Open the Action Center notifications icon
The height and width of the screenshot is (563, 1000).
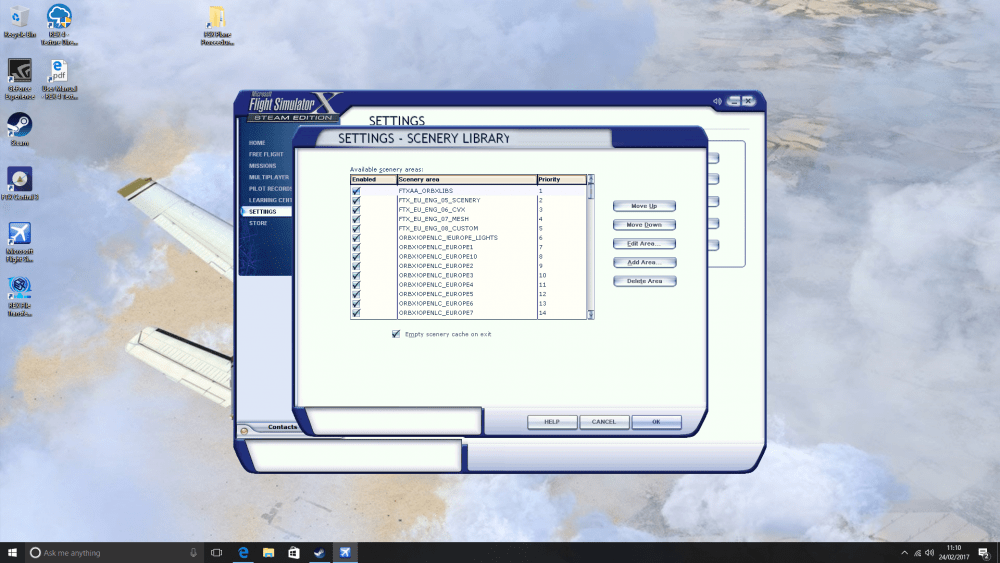coord(984,553)
